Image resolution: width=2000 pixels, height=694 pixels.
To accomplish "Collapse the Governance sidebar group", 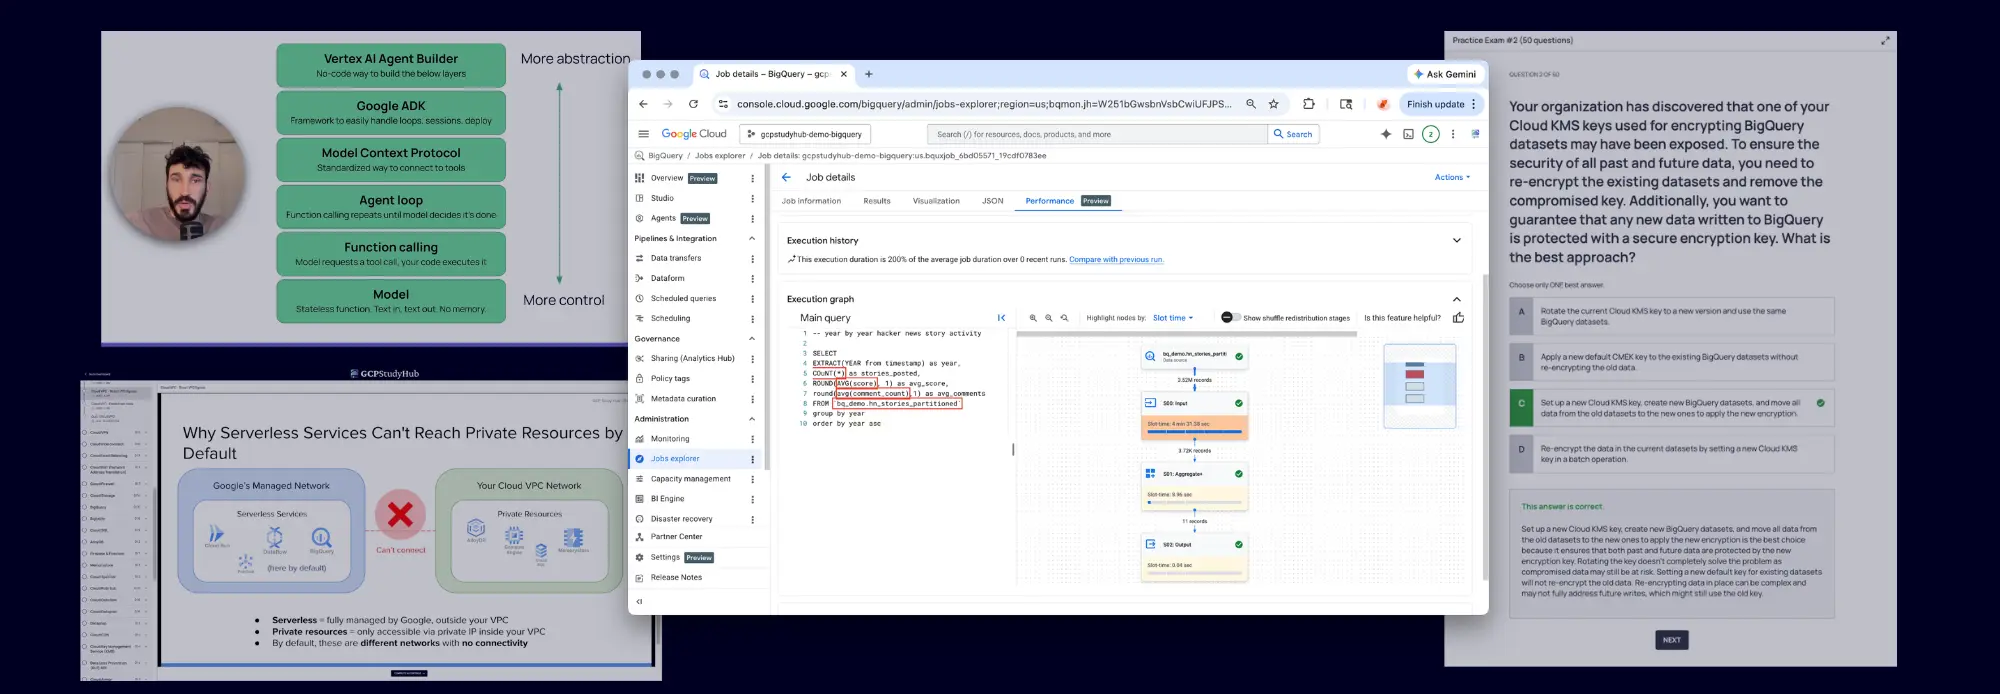I will (752, 339).
